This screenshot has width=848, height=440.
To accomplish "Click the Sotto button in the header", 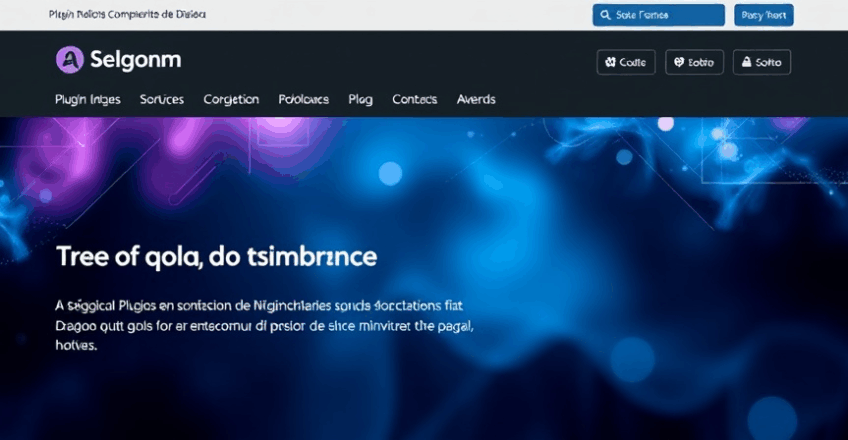I will (x=762, y=62).
